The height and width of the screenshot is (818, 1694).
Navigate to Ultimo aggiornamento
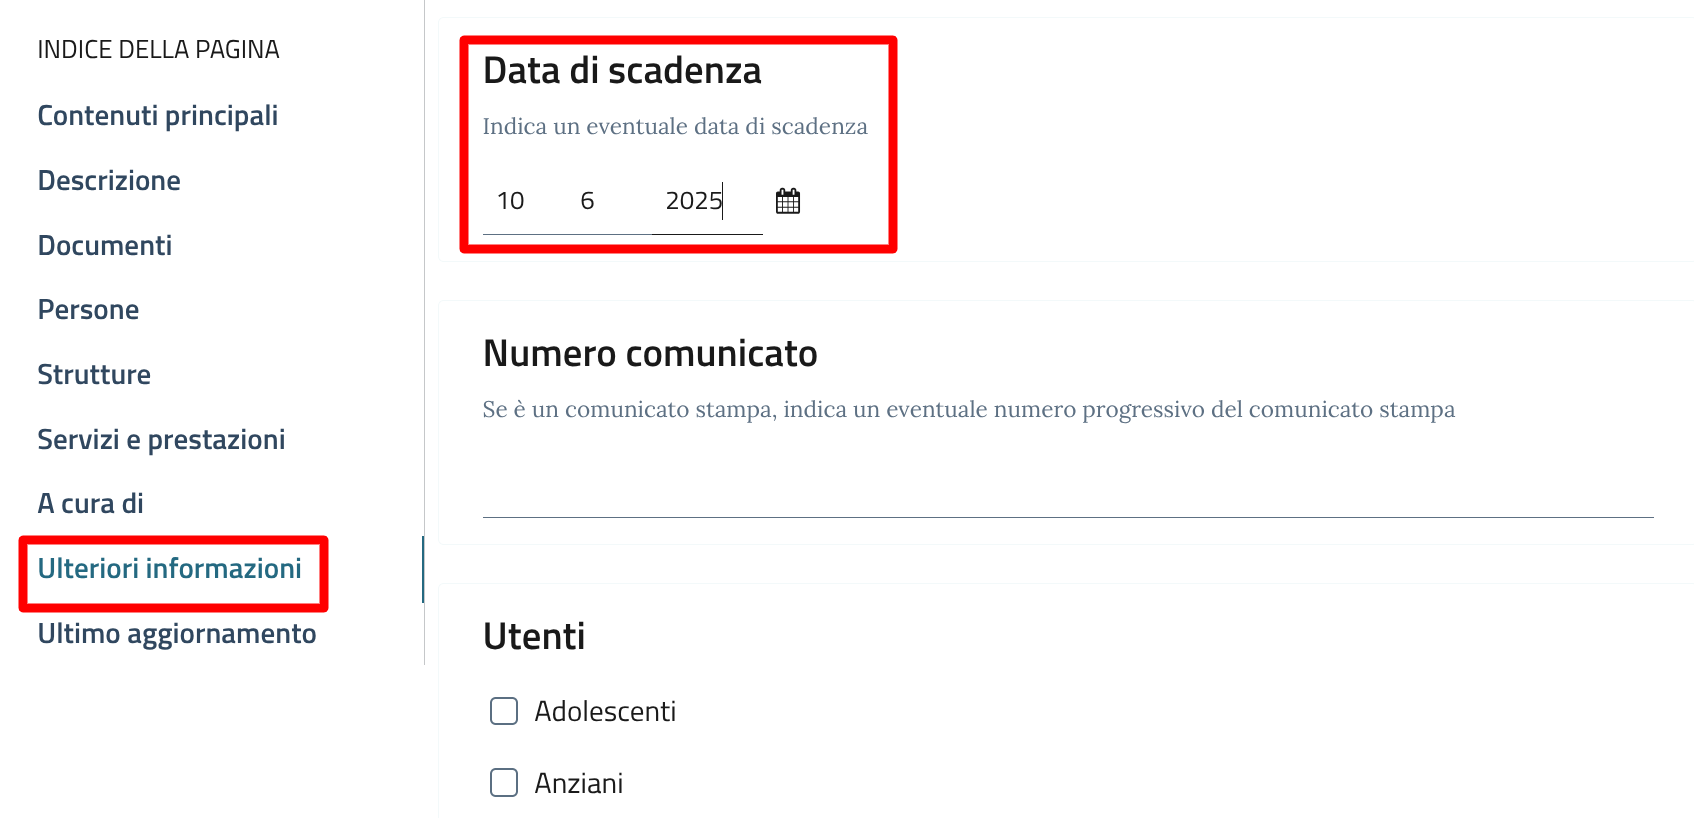coord(177,634)
